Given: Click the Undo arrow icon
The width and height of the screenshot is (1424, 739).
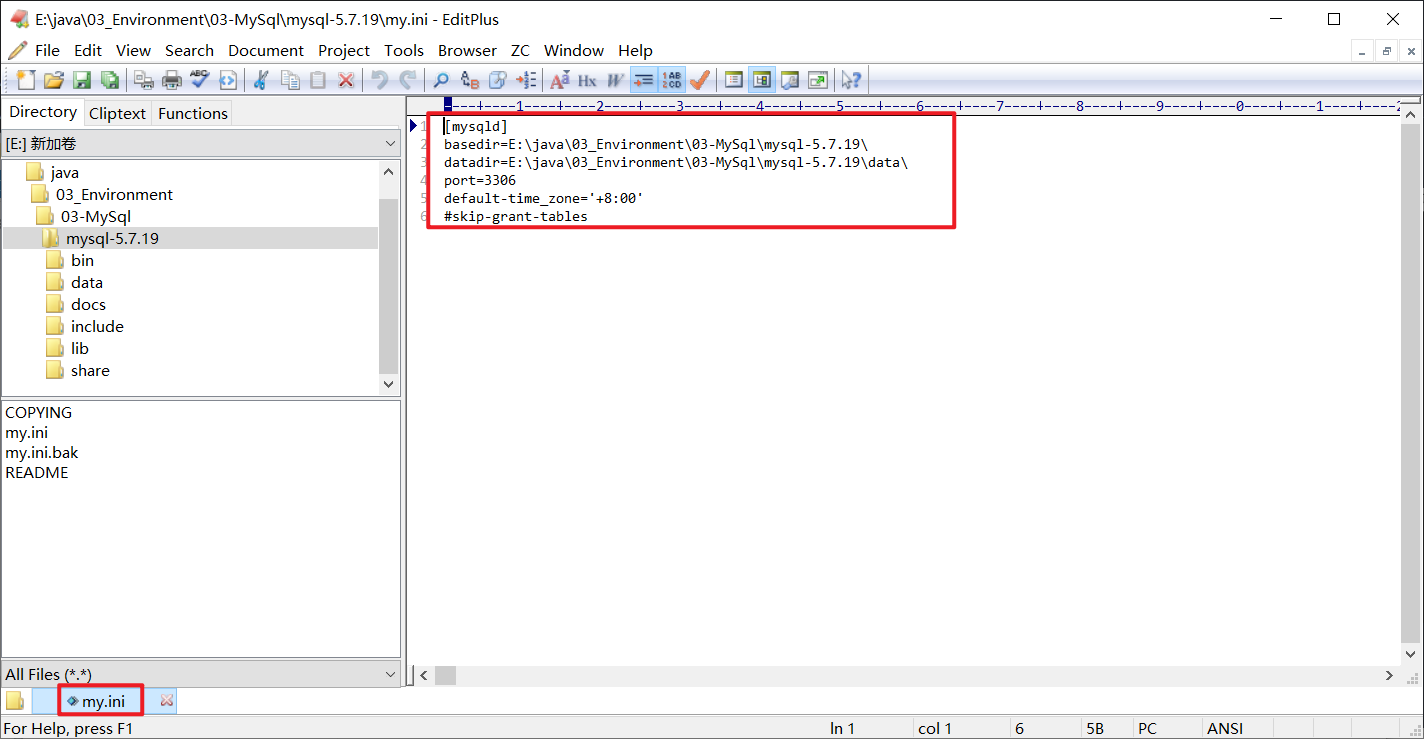Looking at the screenshot, I should coord(378,79).
